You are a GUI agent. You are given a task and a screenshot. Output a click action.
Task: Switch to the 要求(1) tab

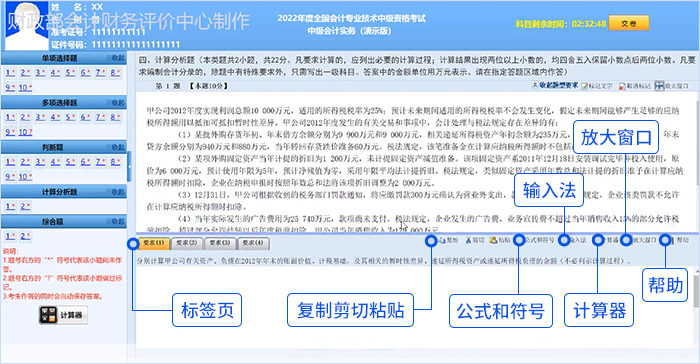click(154, 243)
